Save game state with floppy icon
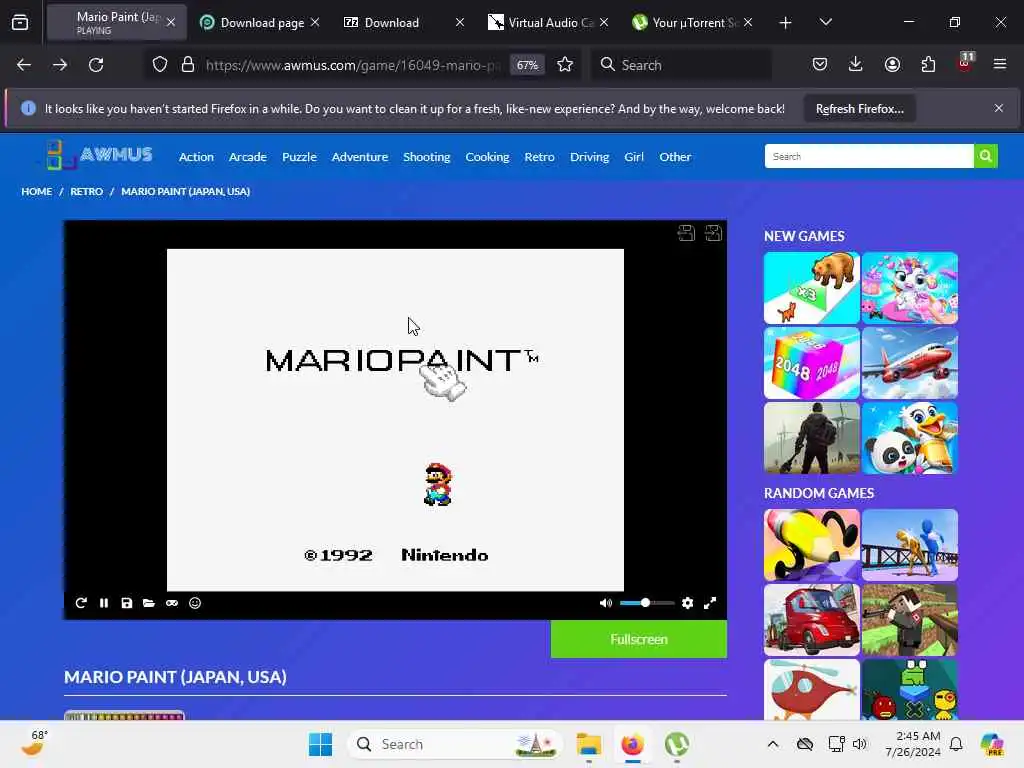Screen dimensions: 1024x768 pos(127,603)
